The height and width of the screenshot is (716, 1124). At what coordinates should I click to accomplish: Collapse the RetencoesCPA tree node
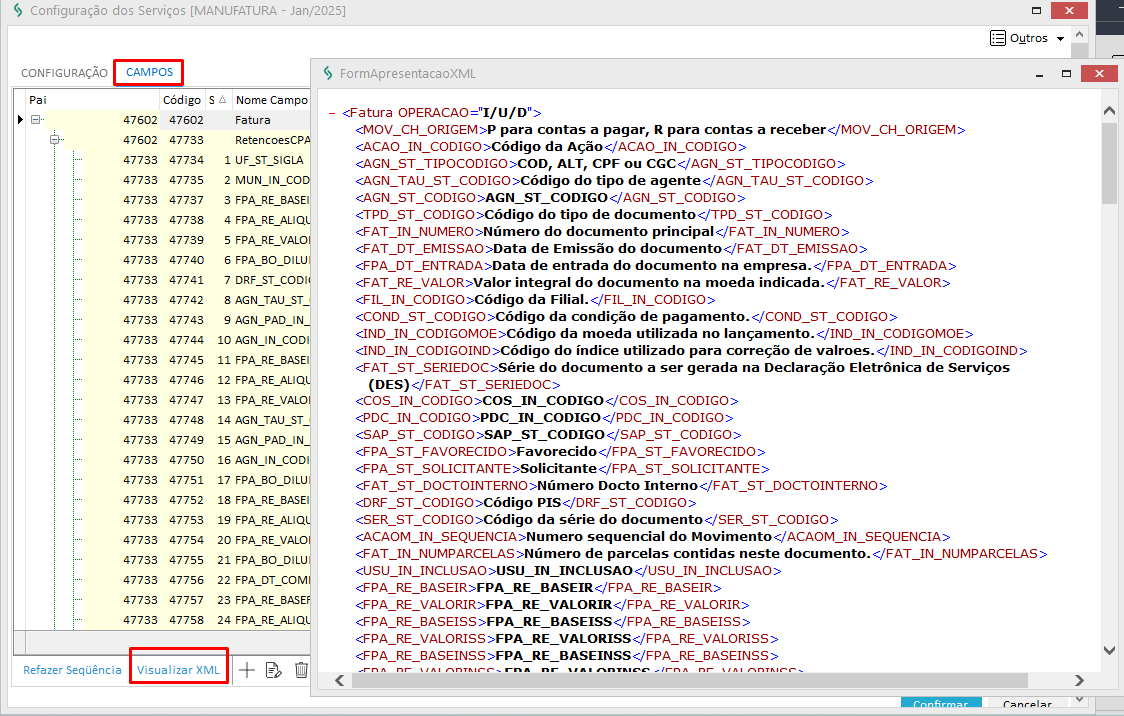click(56, 140)
